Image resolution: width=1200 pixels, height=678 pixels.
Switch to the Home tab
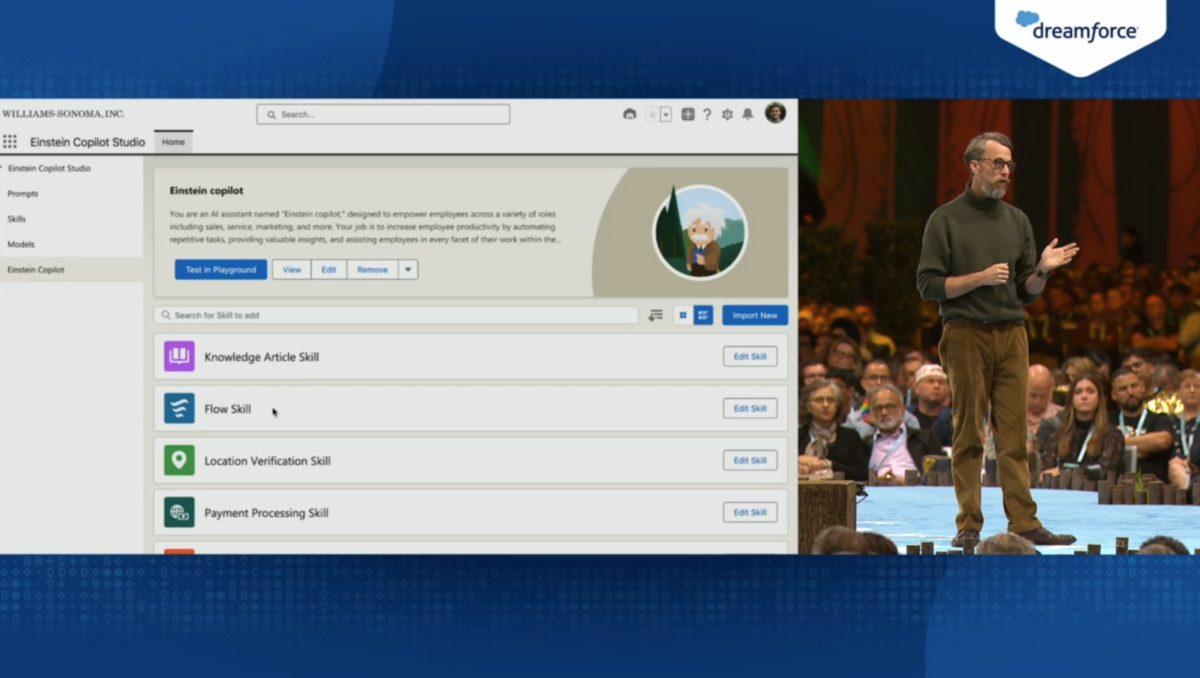coord(173,142)
